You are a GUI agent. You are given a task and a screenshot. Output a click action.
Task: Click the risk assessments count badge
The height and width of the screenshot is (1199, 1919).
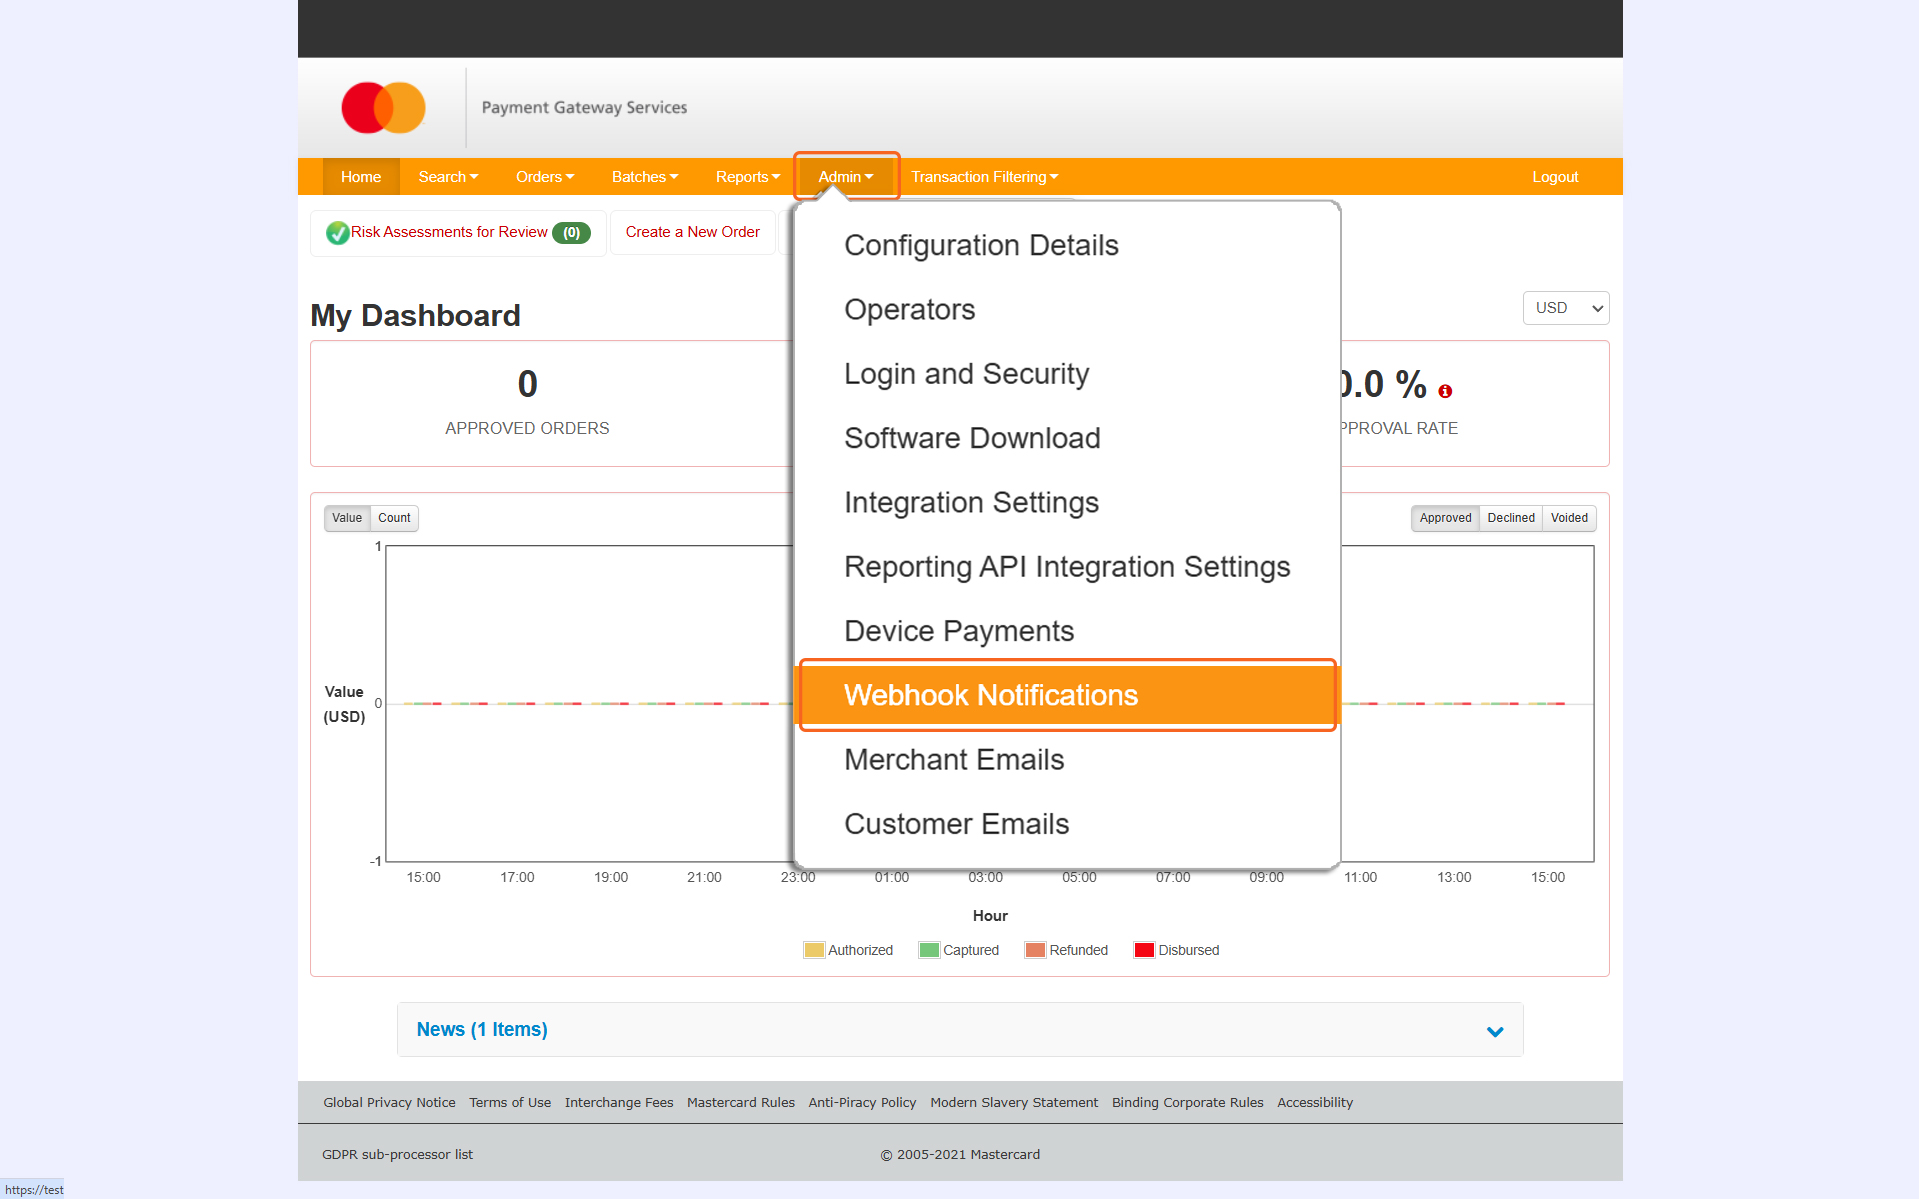pos(571,233)
